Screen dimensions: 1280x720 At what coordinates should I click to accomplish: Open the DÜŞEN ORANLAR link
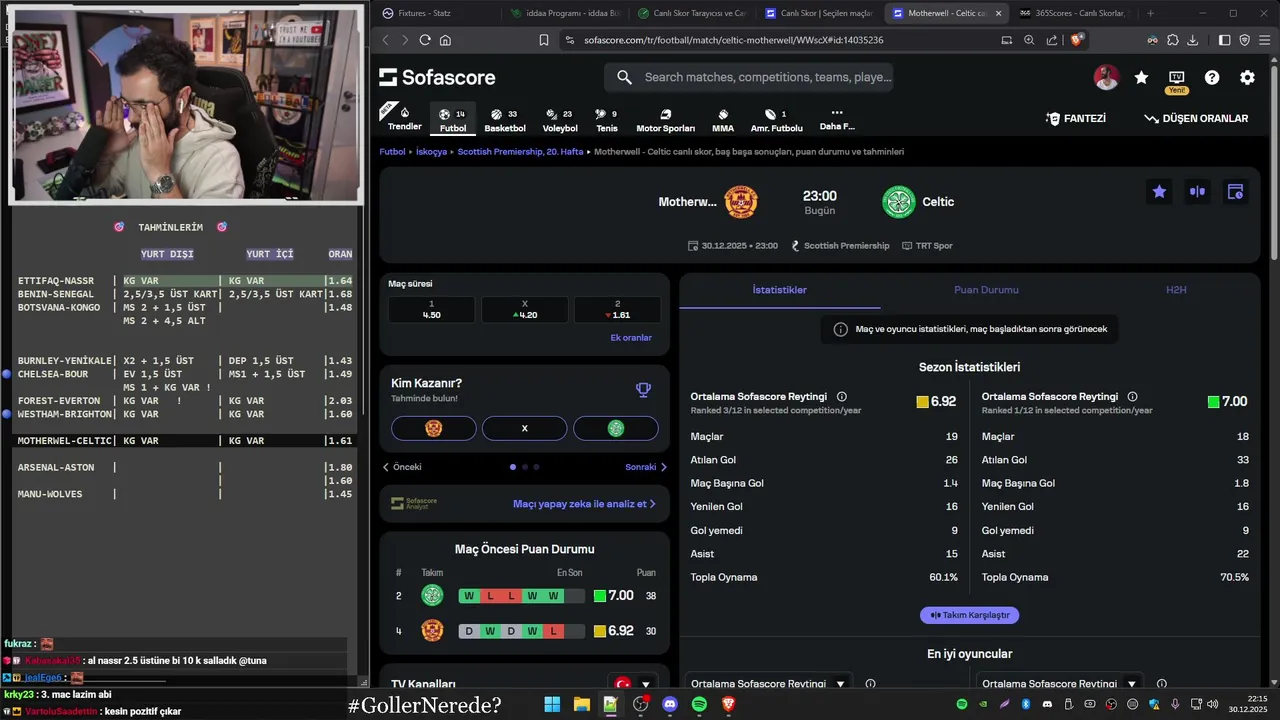click(x=1196, y=118)
